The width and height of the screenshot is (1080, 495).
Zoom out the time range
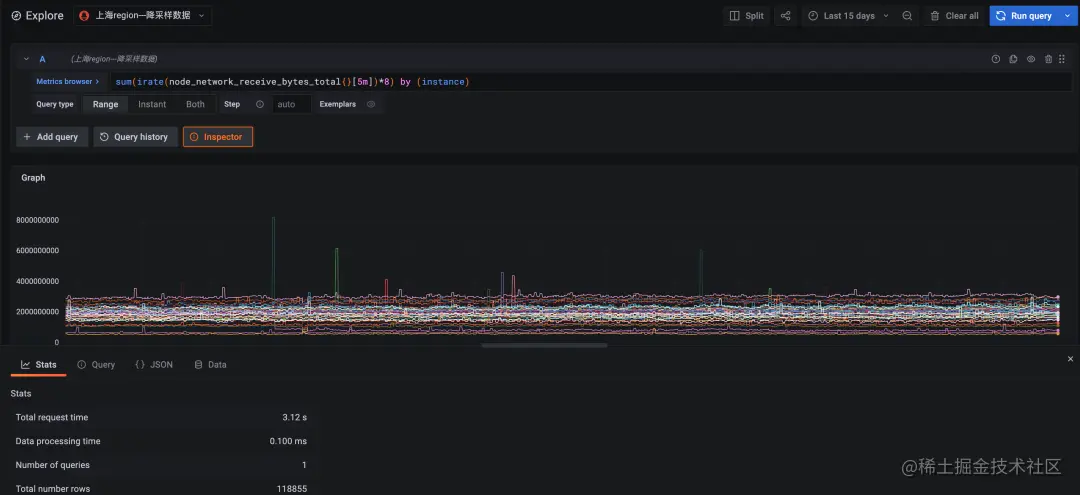(907, 16)
